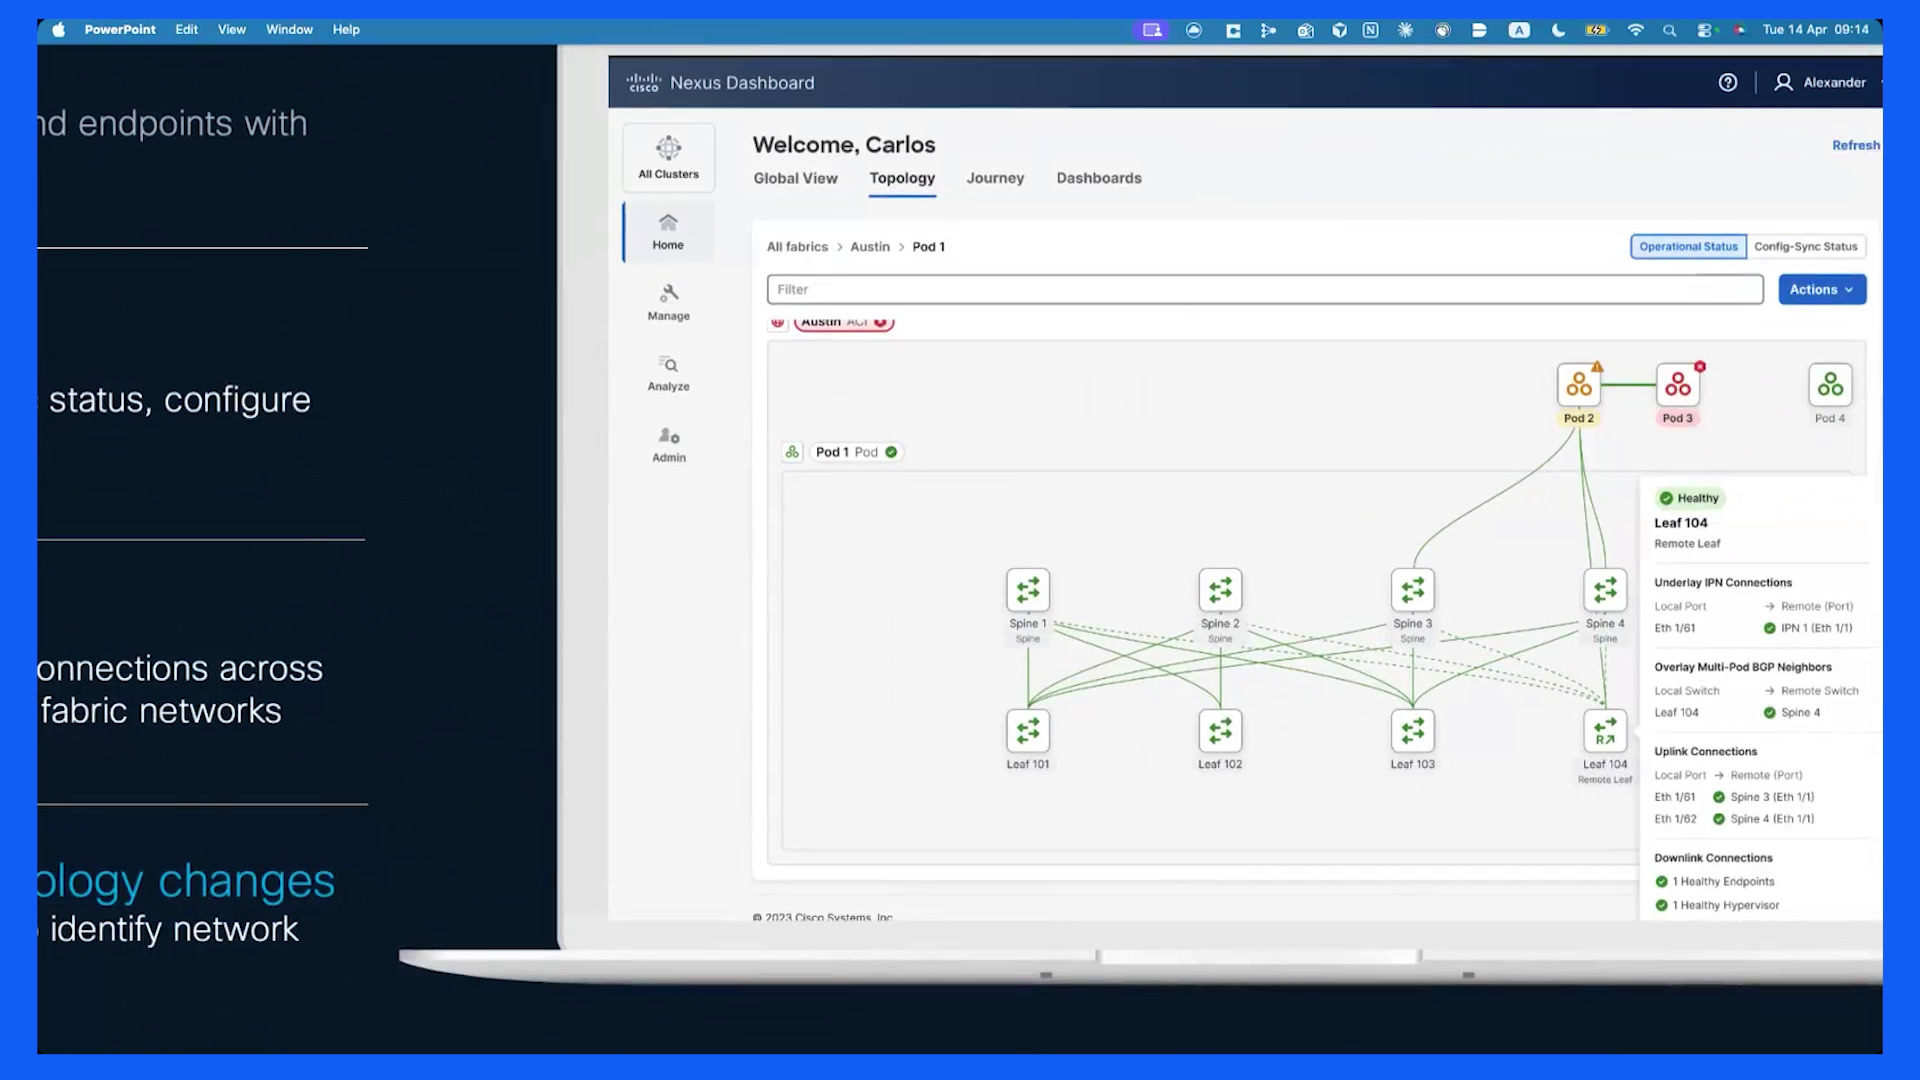Click the Filter input field
This screenshot has height=1080, width=1920.
click(x=1265, y=290)
